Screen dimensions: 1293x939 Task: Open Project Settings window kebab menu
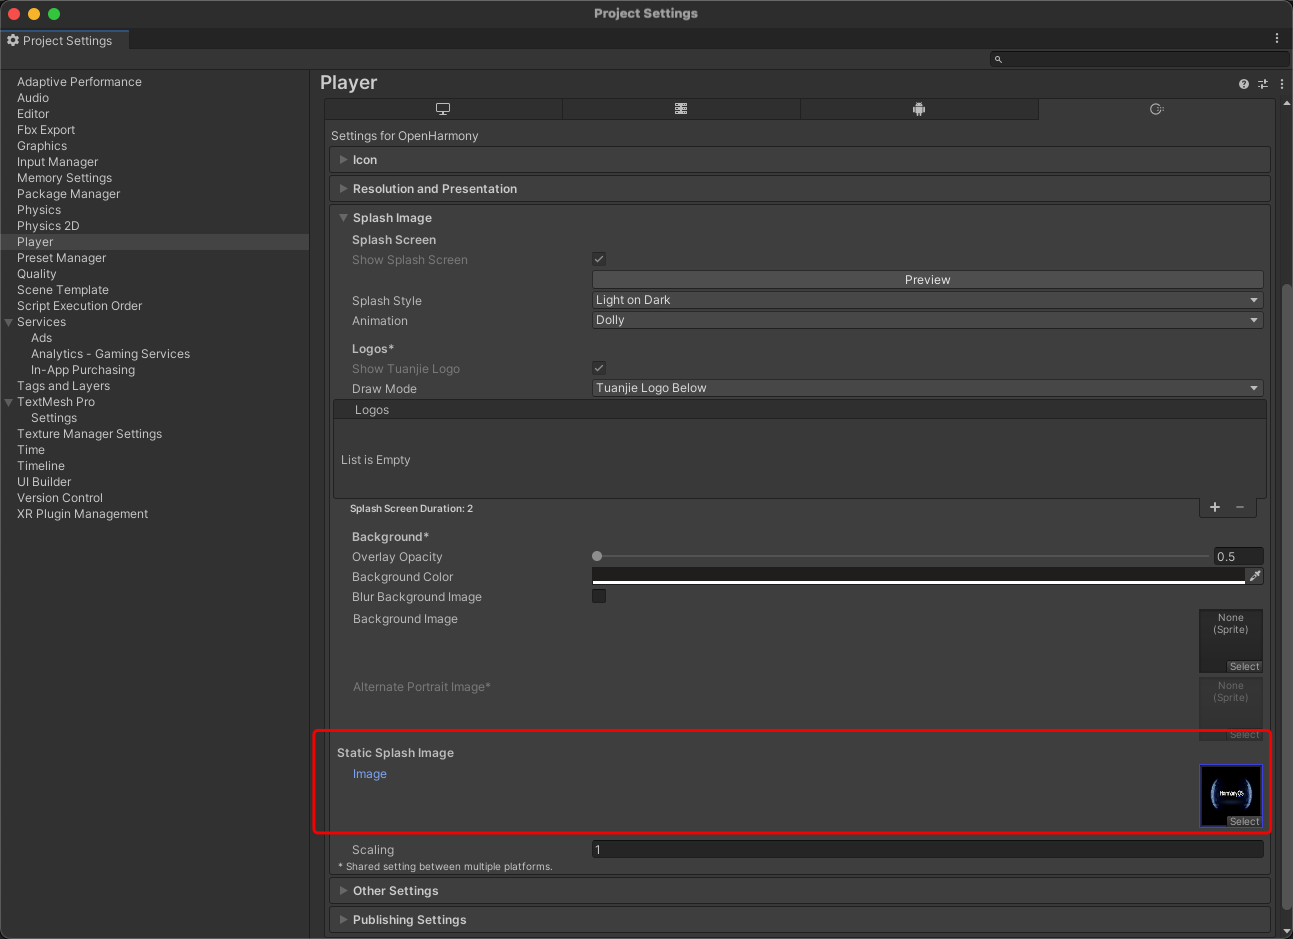(x=1277, y=38)
